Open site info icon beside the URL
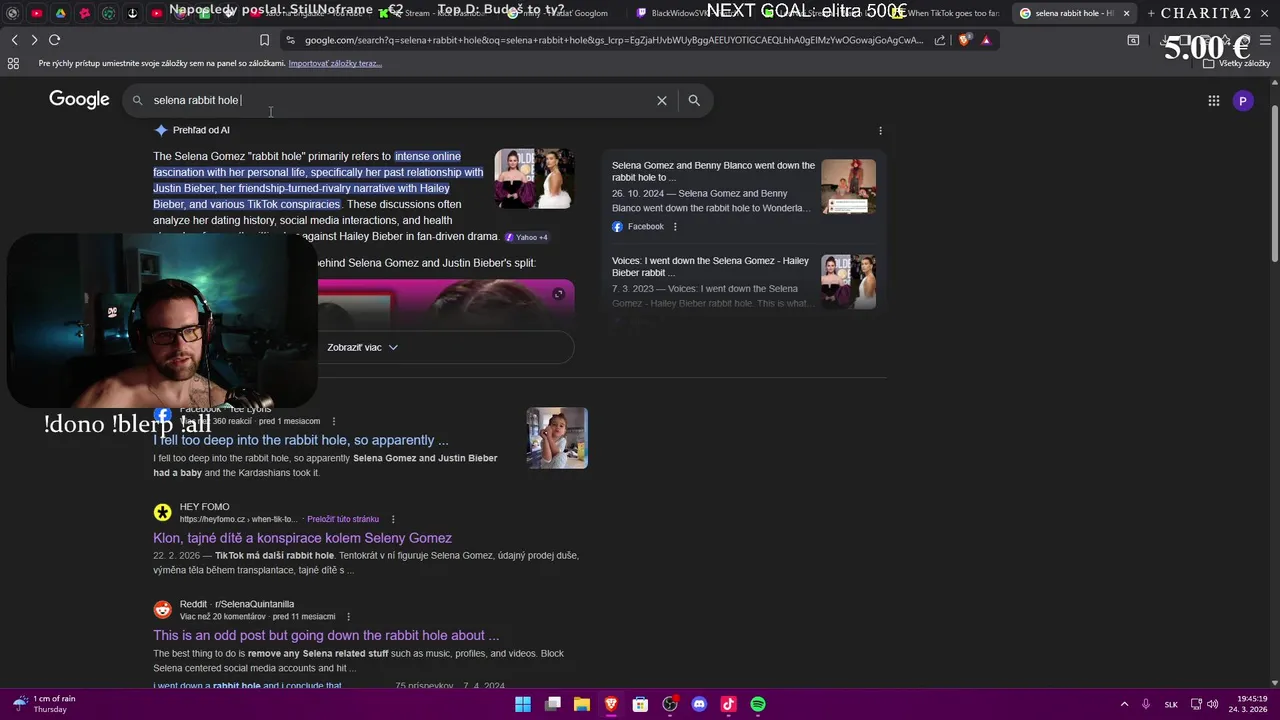 pyautogui.click(x=290, y=40)
